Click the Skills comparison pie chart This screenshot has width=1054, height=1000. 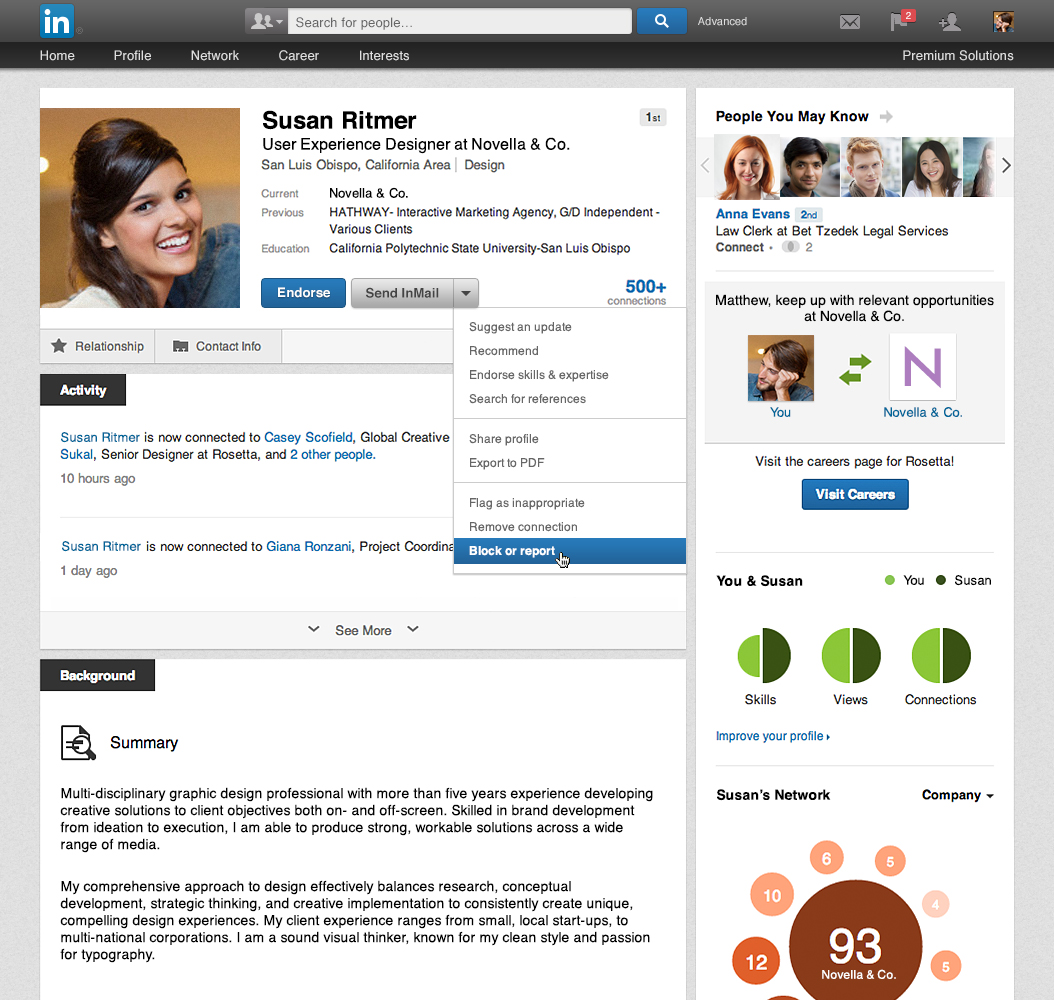coord(764,655)
